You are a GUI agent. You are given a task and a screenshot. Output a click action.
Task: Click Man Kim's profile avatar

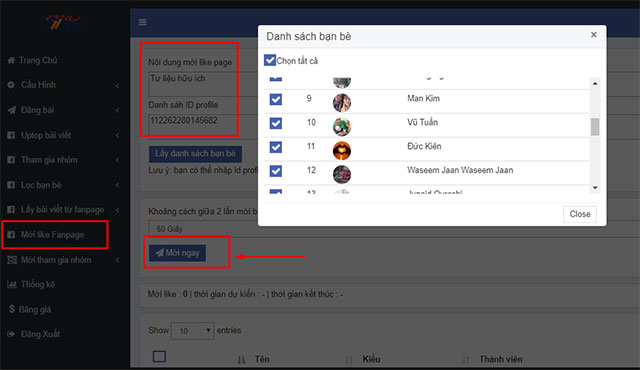pyautogui.click(x=342, y=103)
